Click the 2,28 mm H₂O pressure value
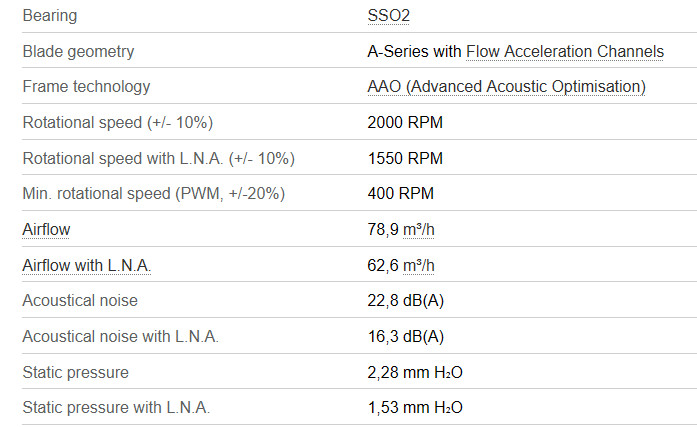 pos(415,372)
